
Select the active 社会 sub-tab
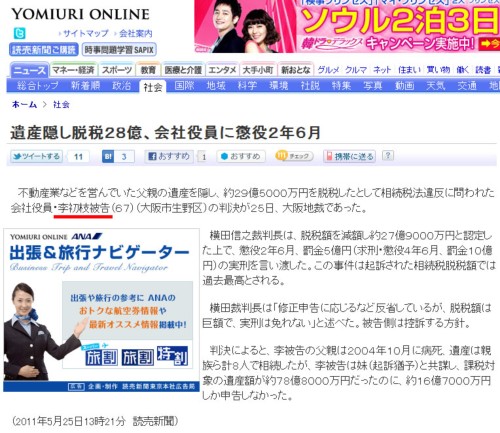pyautogui.click(x=153, y=87)
